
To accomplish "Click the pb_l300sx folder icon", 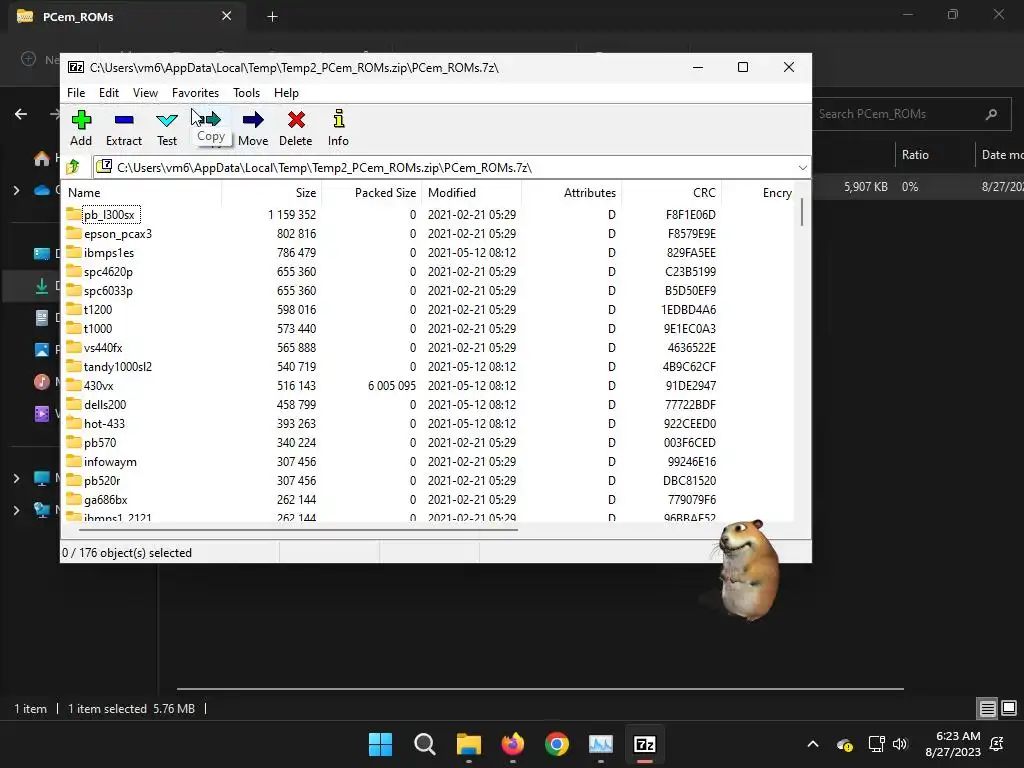I will tap(74, 214).
